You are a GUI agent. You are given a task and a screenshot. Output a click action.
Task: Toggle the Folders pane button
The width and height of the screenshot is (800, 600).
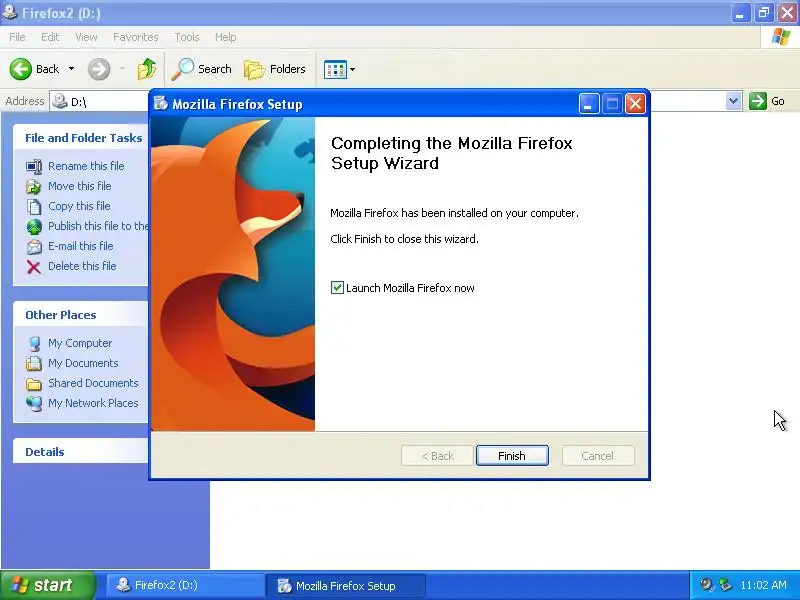pyautogui.click(x=274, y=69)
